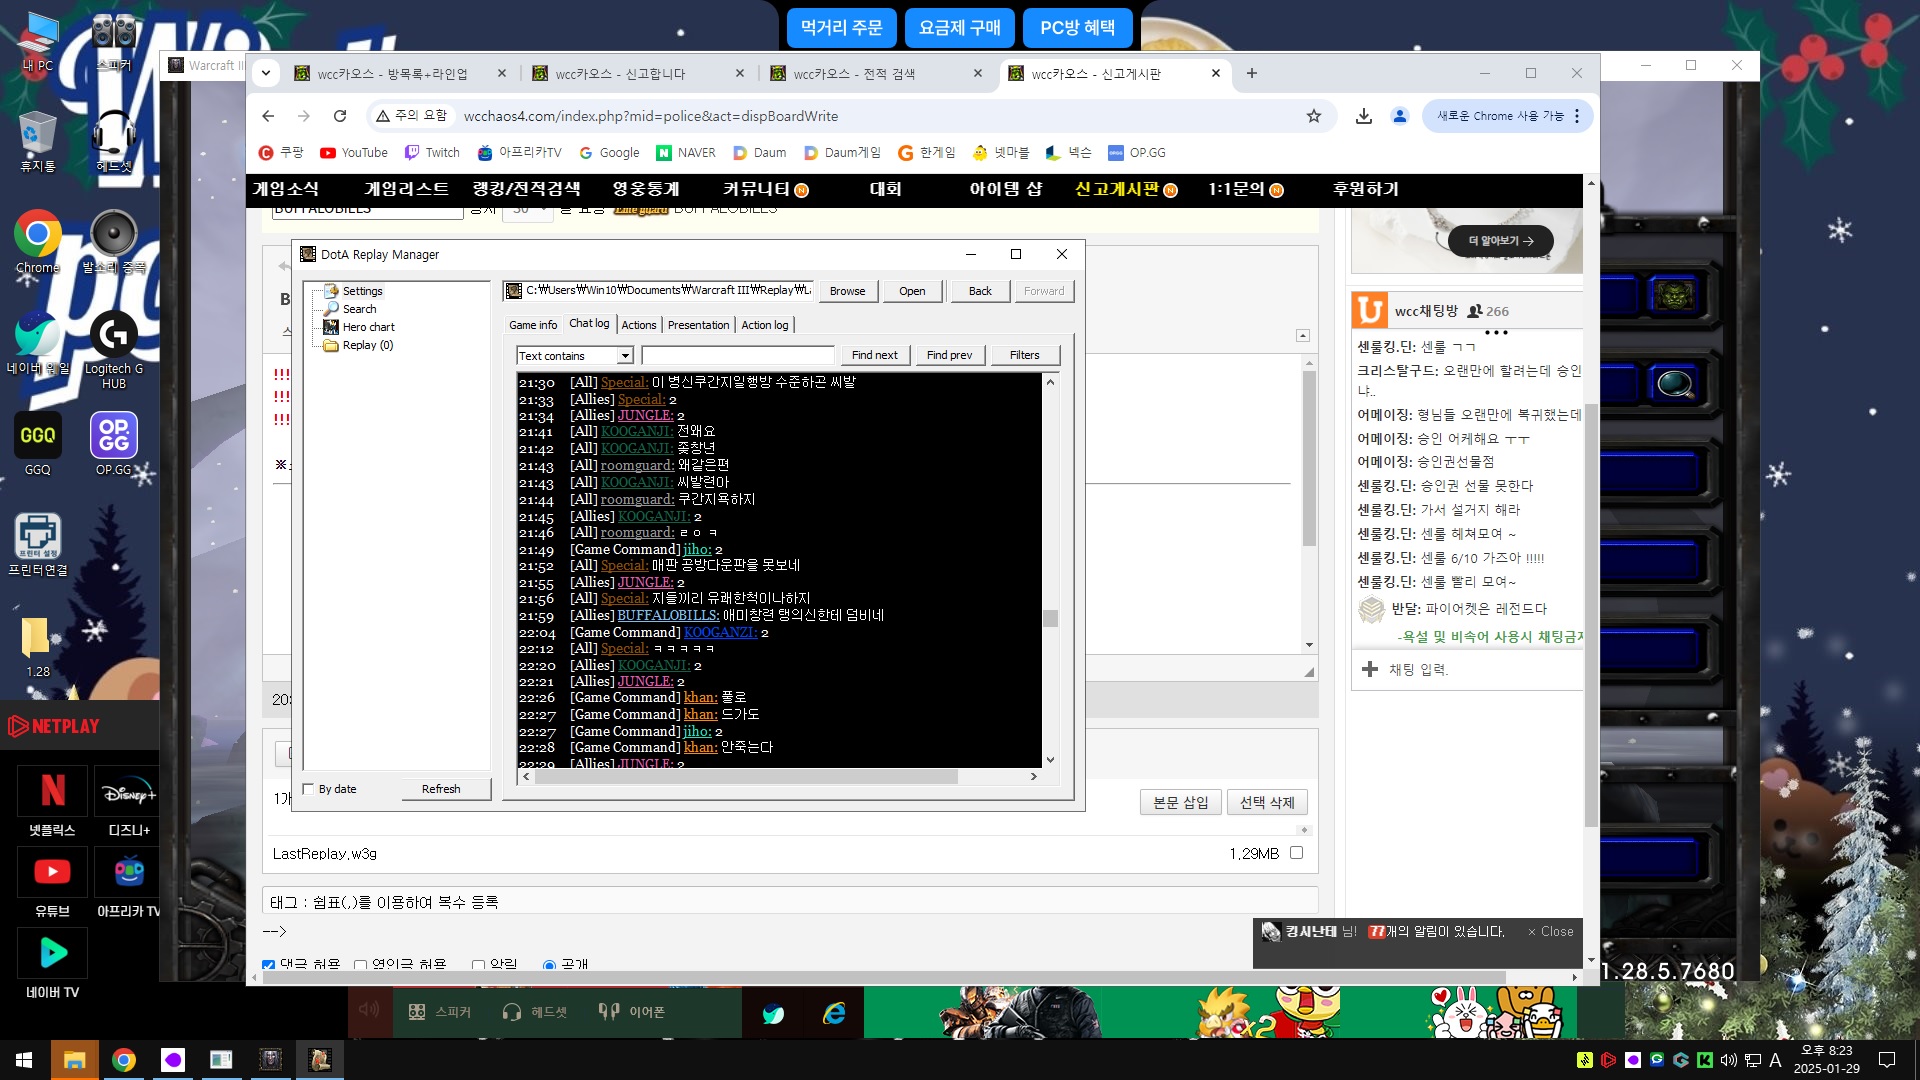Open the 아이템 샵 menu item

pos(1005,189)
